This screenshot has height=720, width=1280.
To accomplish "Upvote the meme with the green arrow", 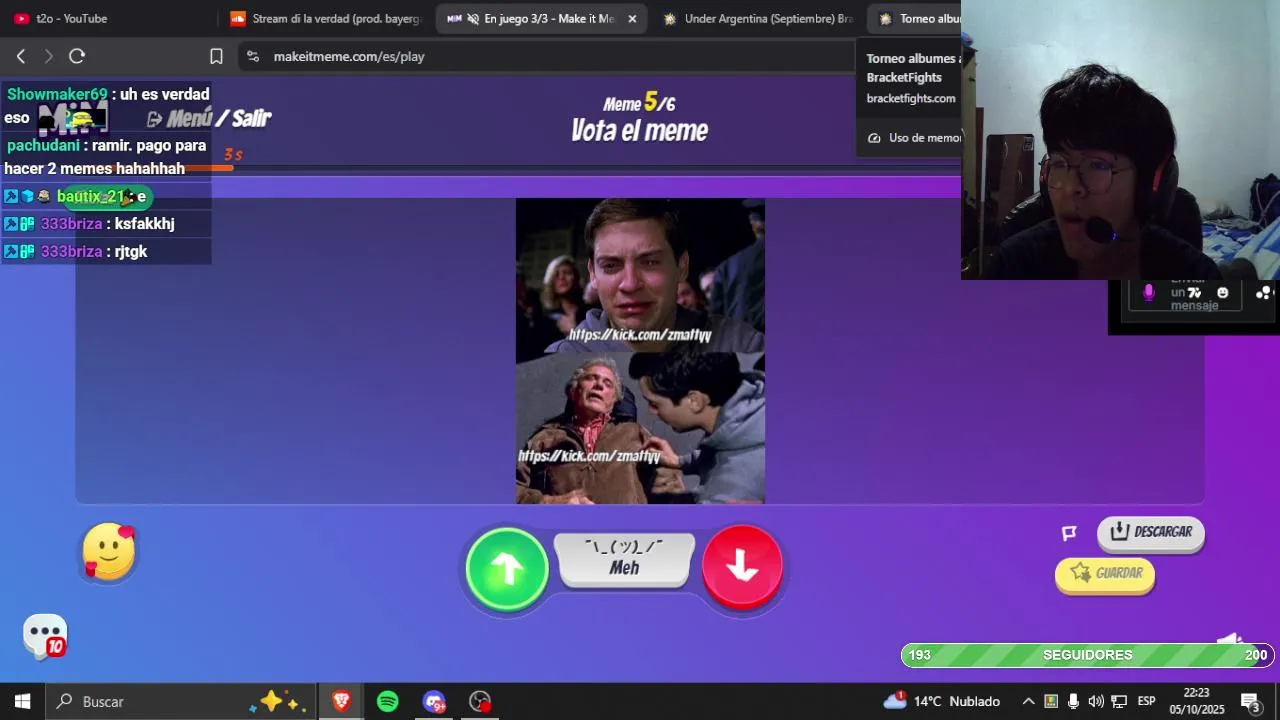I will pos(507,568).
